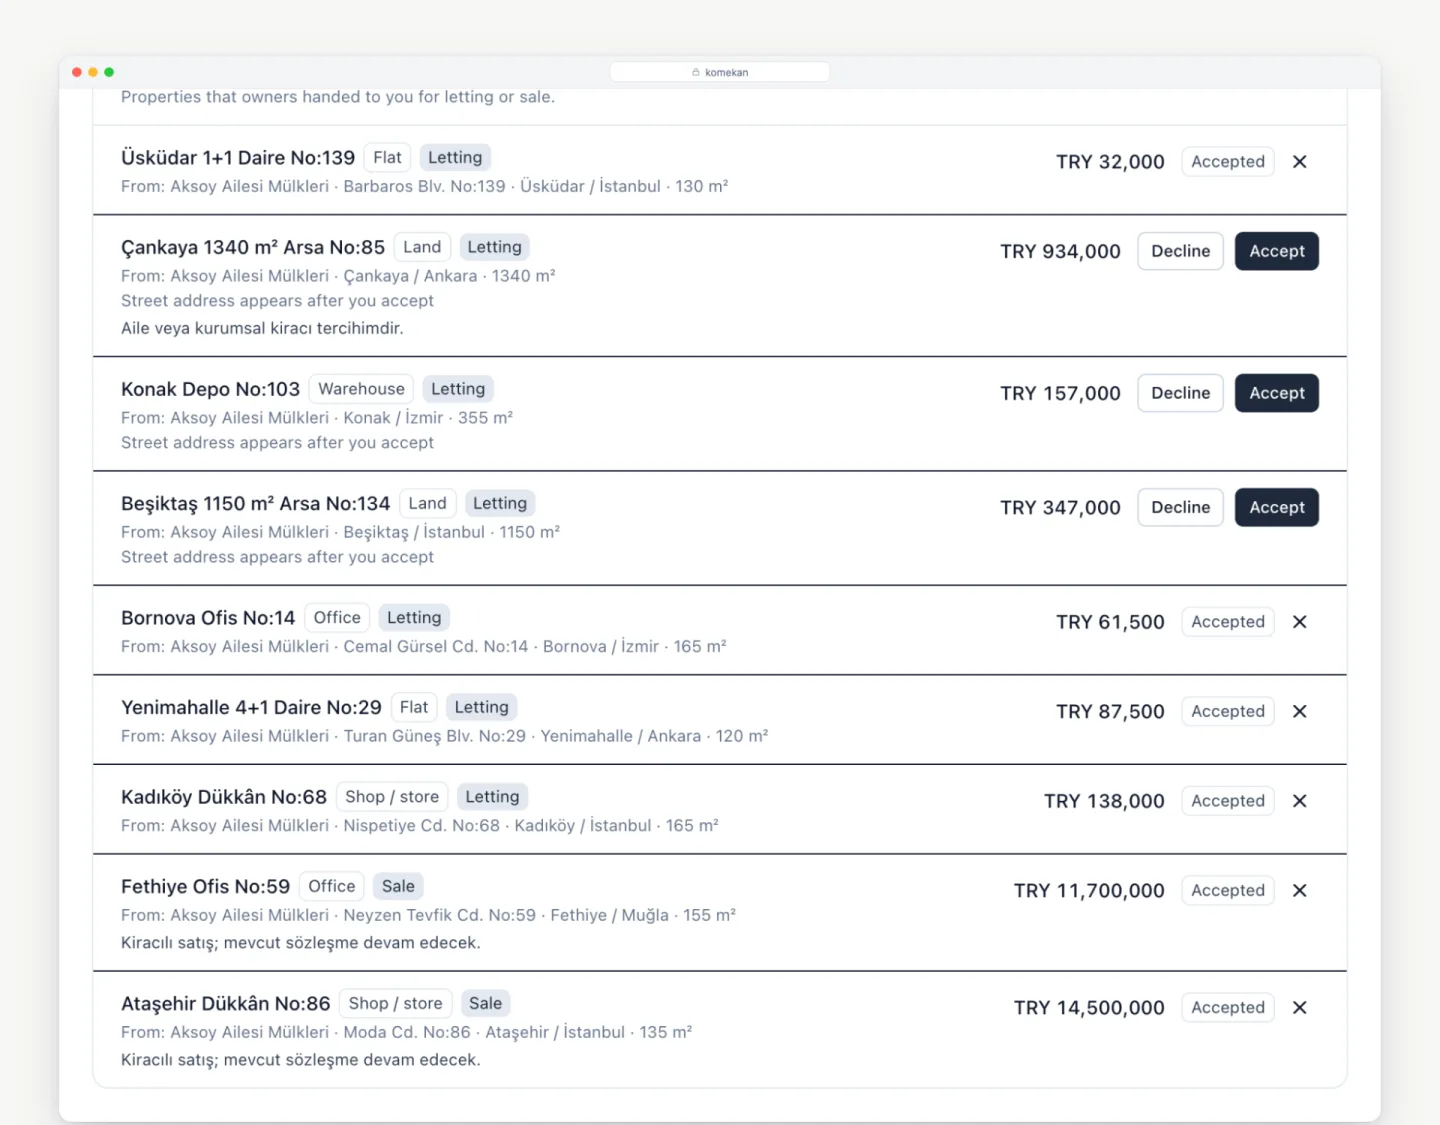Click the Letting tag on Üsküdar listing
The image size is (1440, 1125).
[455, 157]
